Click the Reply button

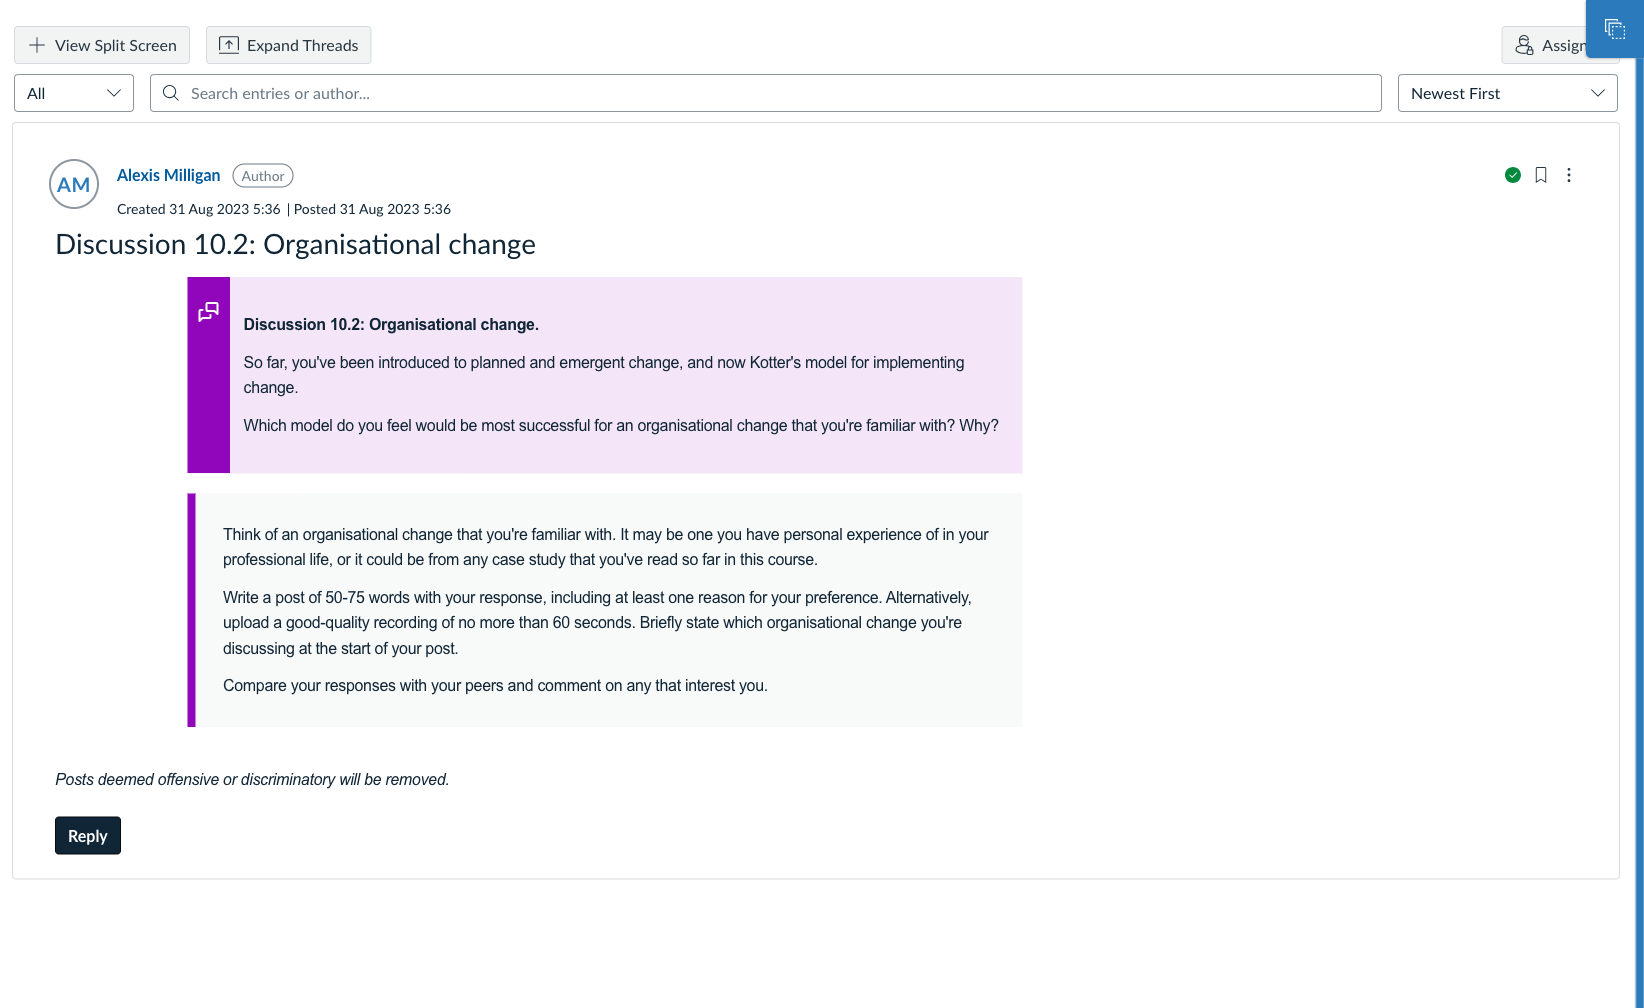[87, 835]
